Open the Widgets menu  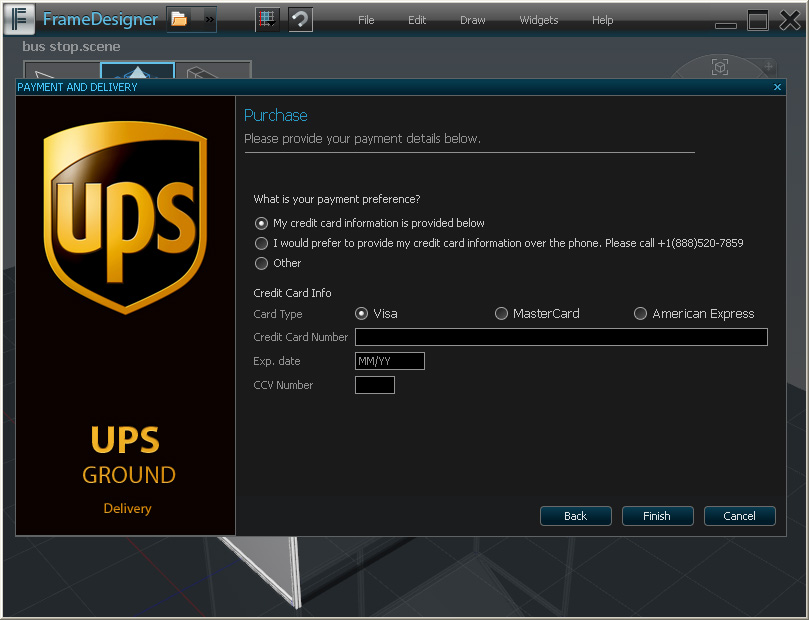pyautogui.click(x=539, y=20)
